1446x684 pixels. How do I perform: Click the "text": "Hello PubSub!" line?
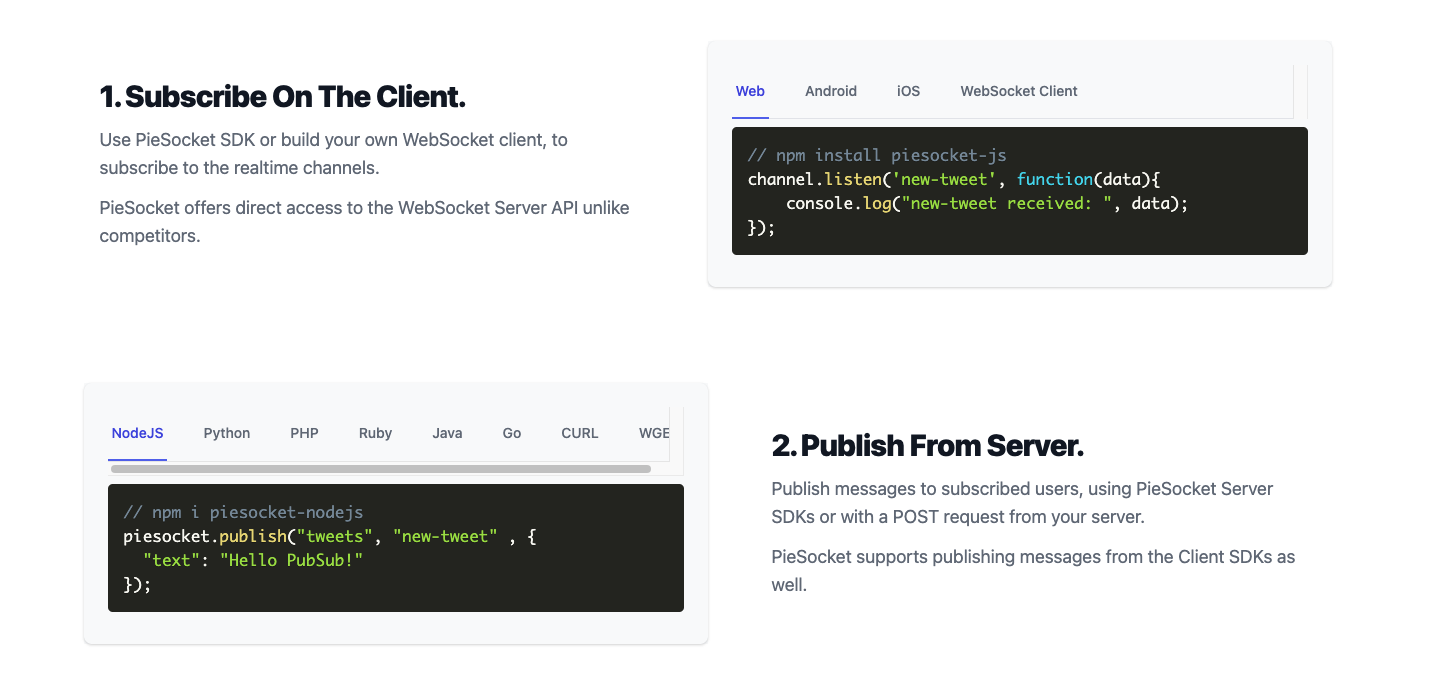253,560
